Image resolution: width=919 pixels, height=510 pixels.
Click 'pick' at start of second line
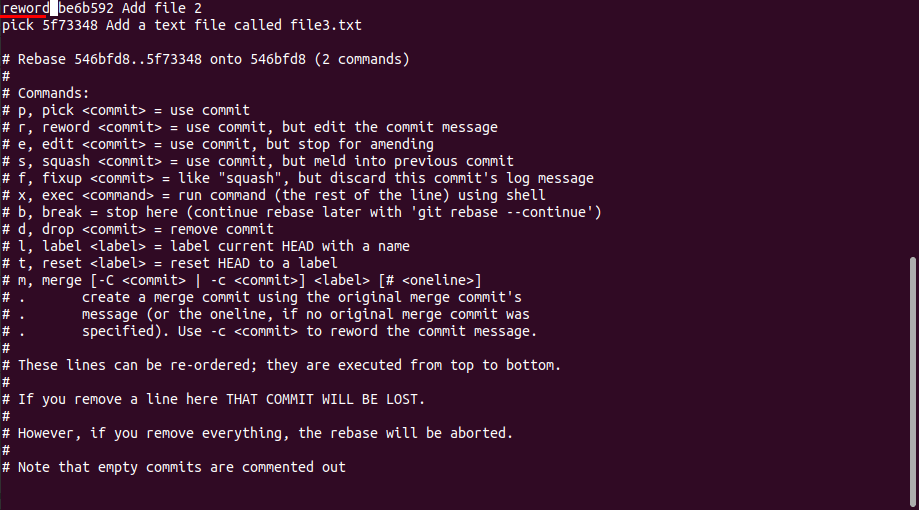tap(18, 25)
